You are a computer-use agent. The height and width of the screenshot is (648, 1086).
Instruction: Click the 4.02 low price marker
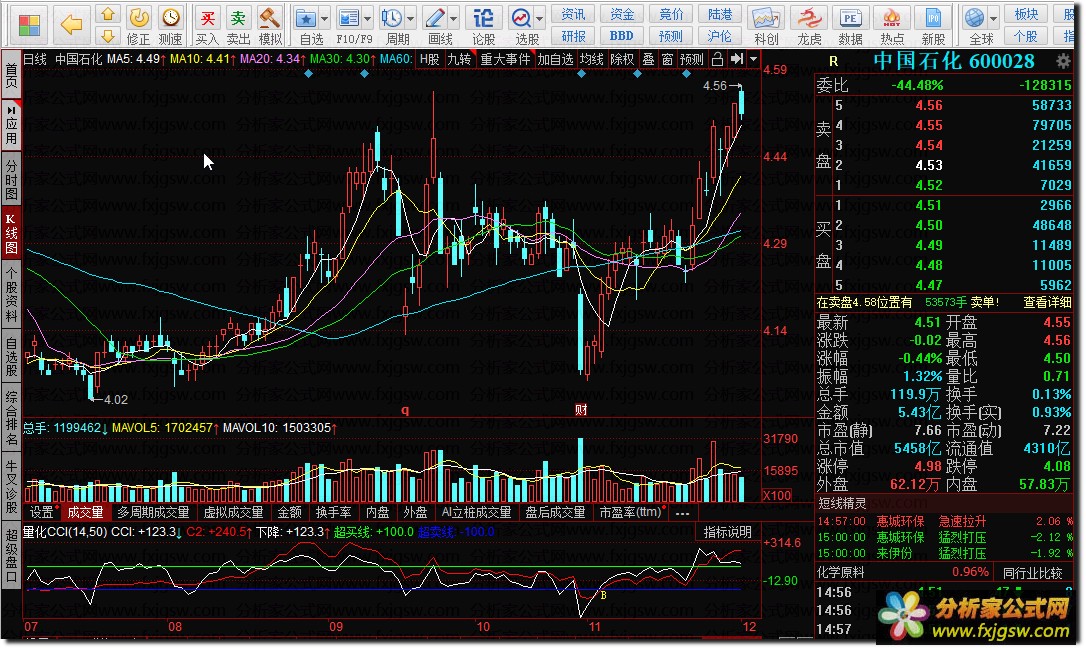click(115, 399)
